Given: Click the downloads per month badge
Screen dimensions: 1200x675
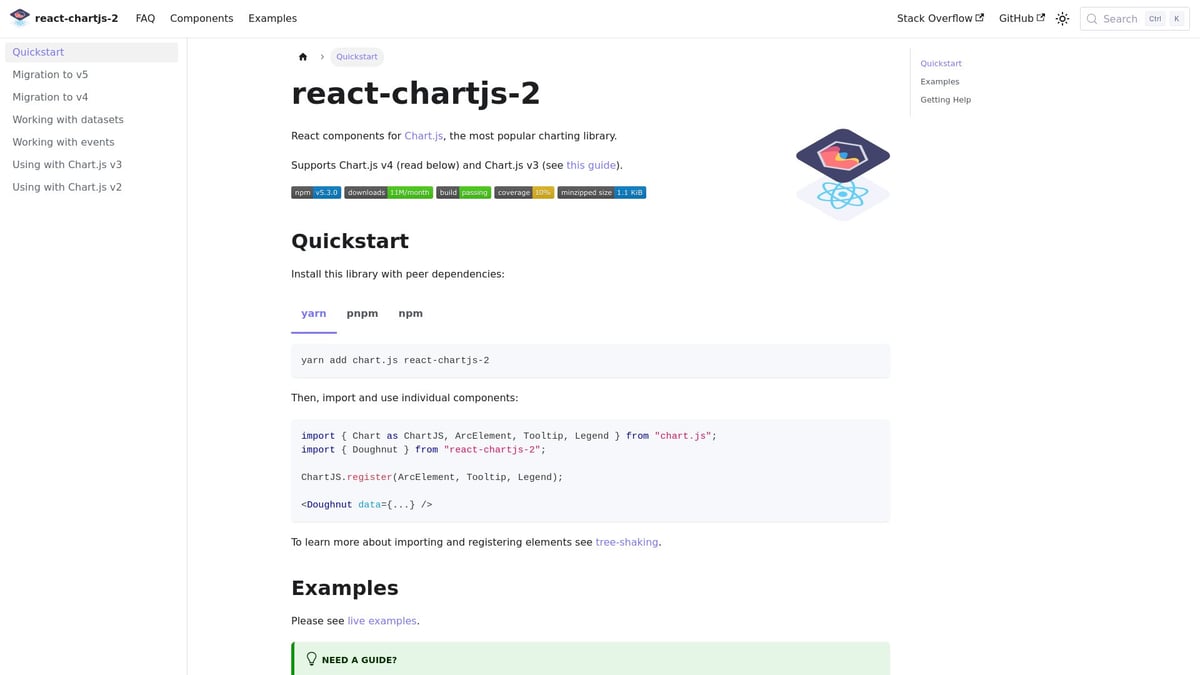Looking at the screenshot, I should [x=388, y=192].
